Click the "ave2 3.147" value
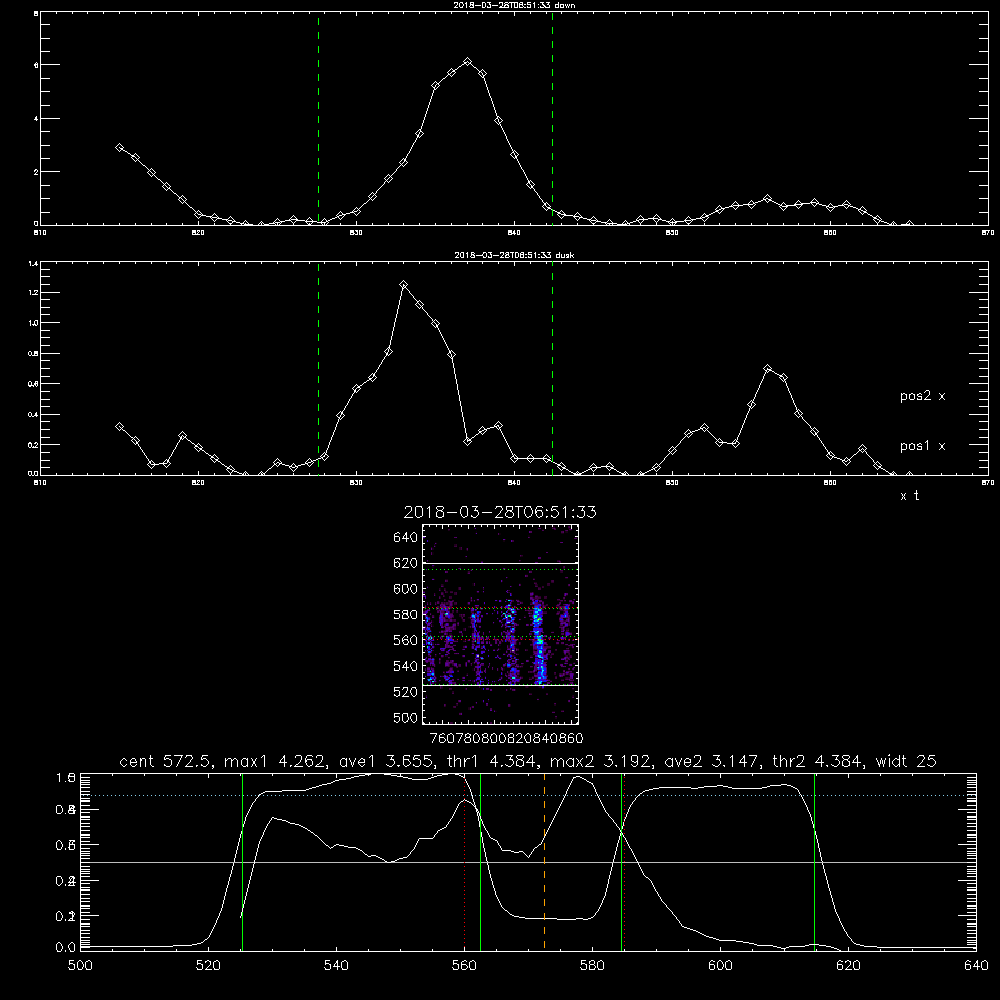 coord(713,761)
